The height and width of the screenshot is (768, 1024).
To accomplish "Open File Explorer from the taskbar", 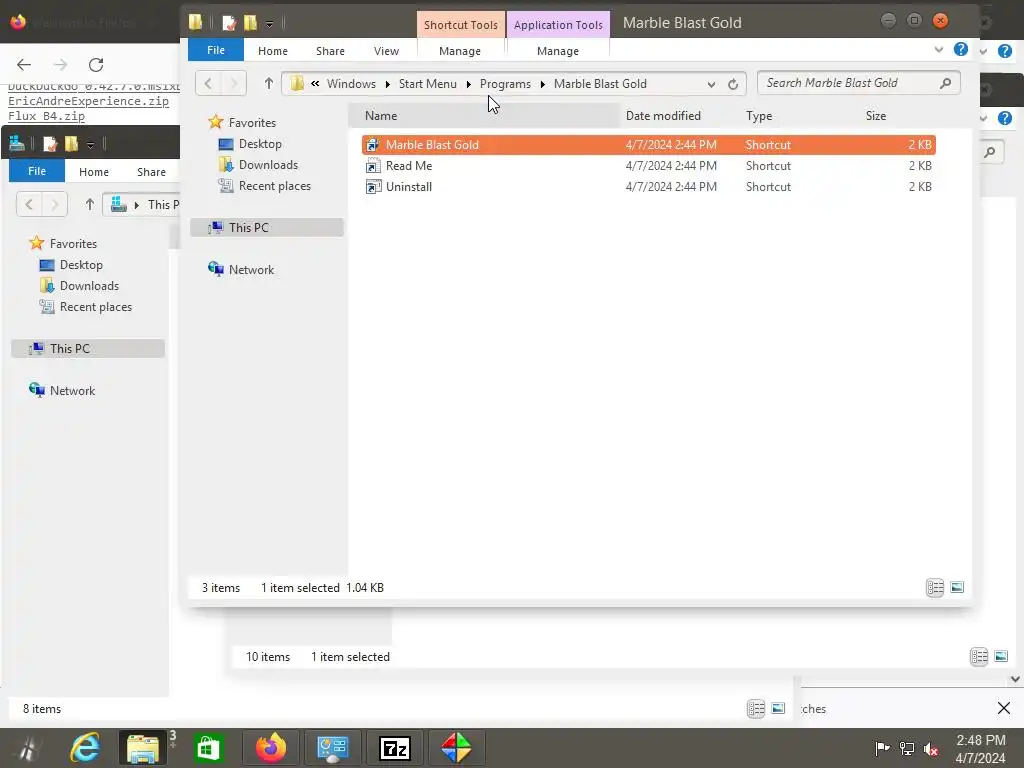I will tap(142, 748).
